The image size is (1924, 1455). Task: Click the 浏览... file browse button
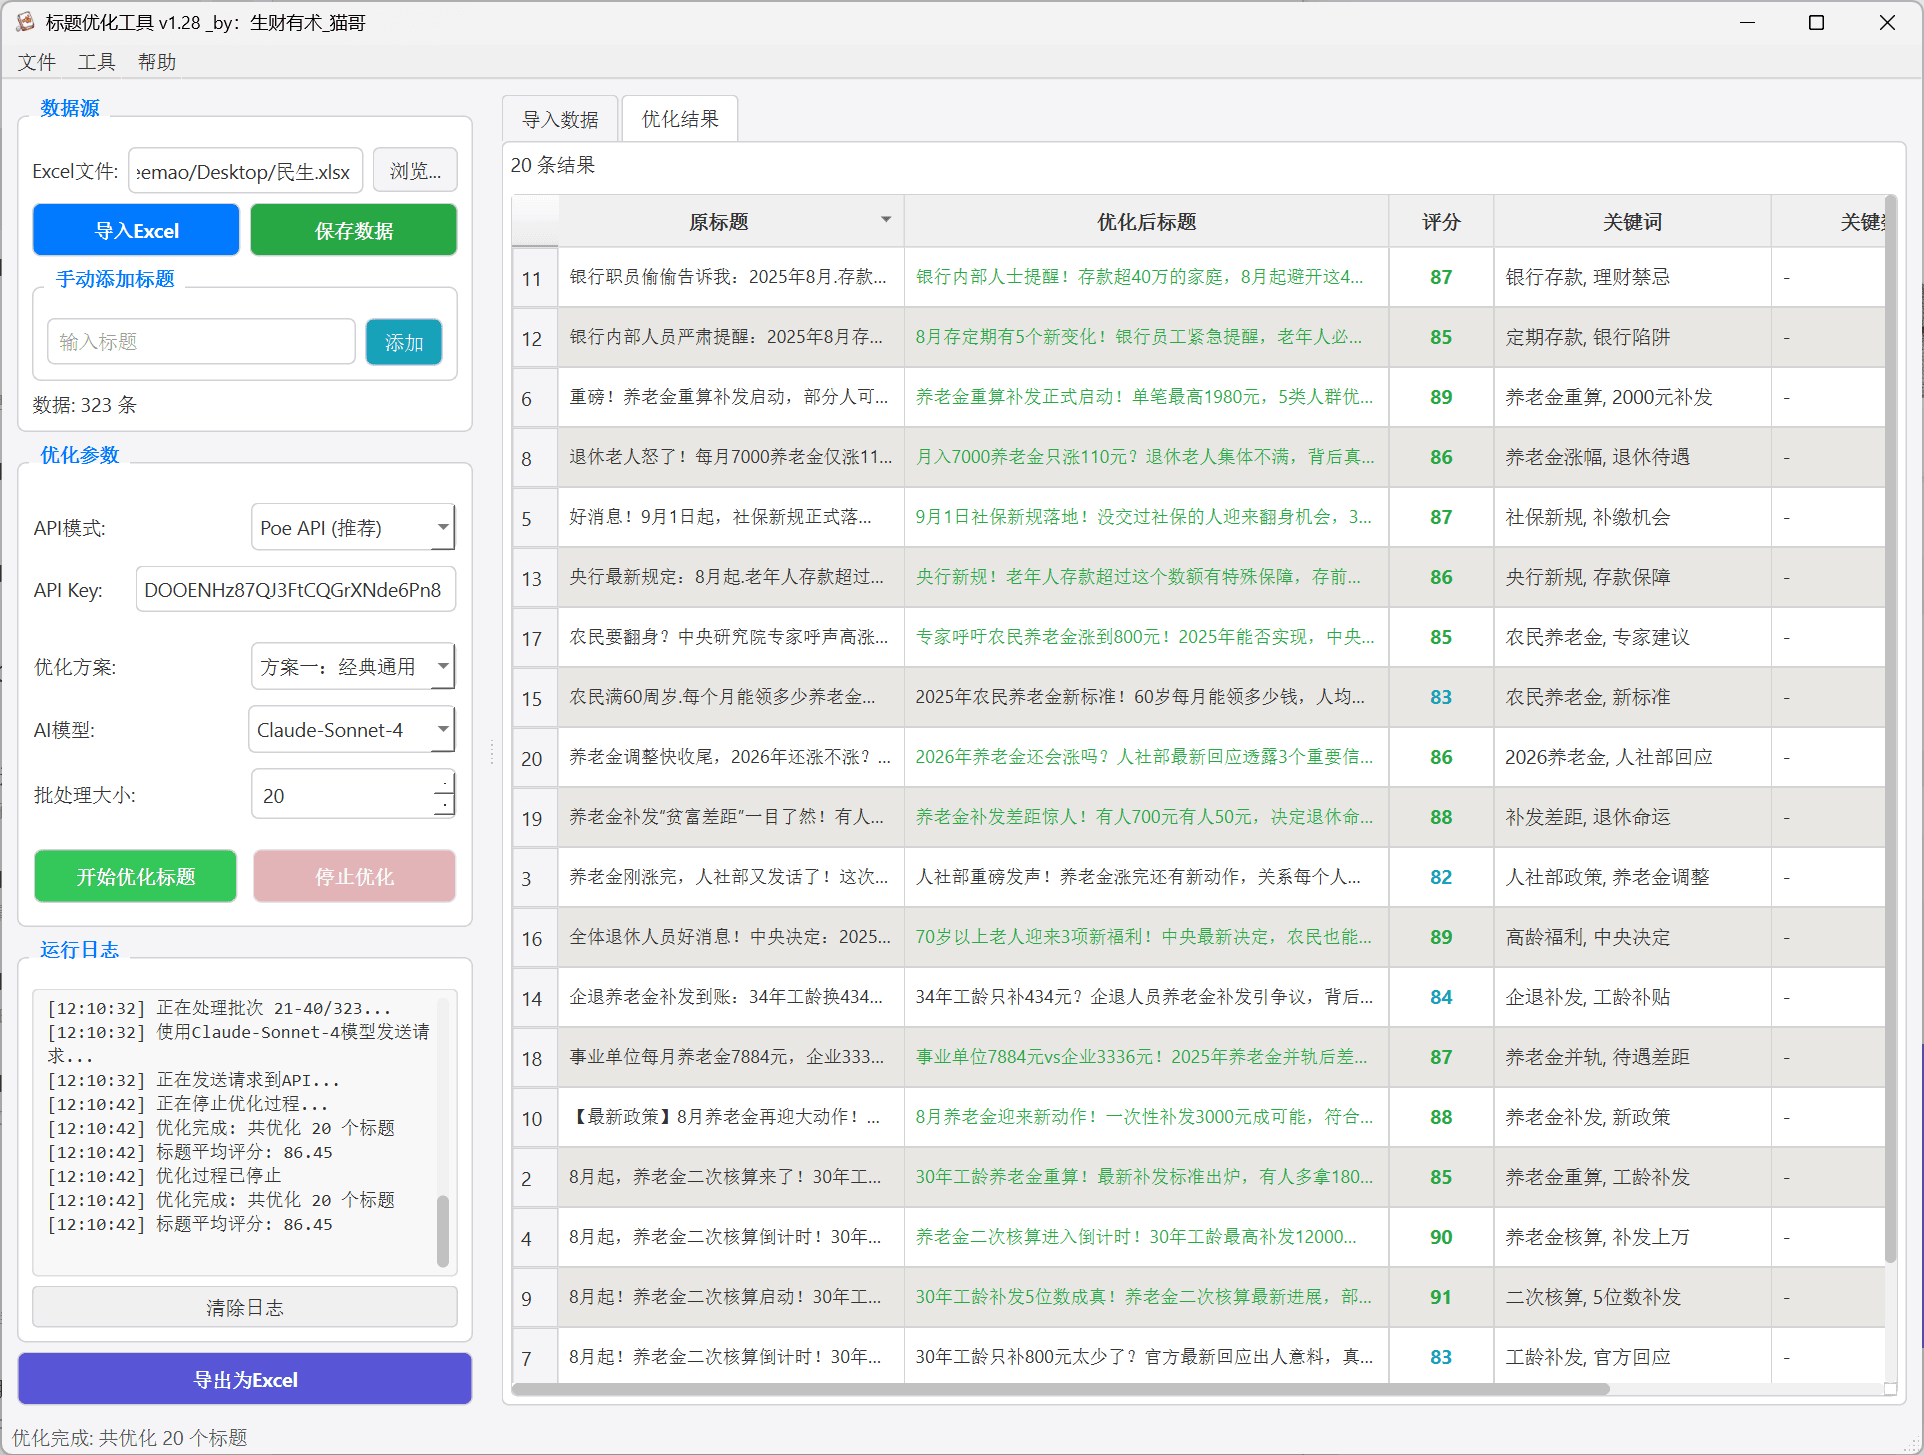(x=415, y=171)
